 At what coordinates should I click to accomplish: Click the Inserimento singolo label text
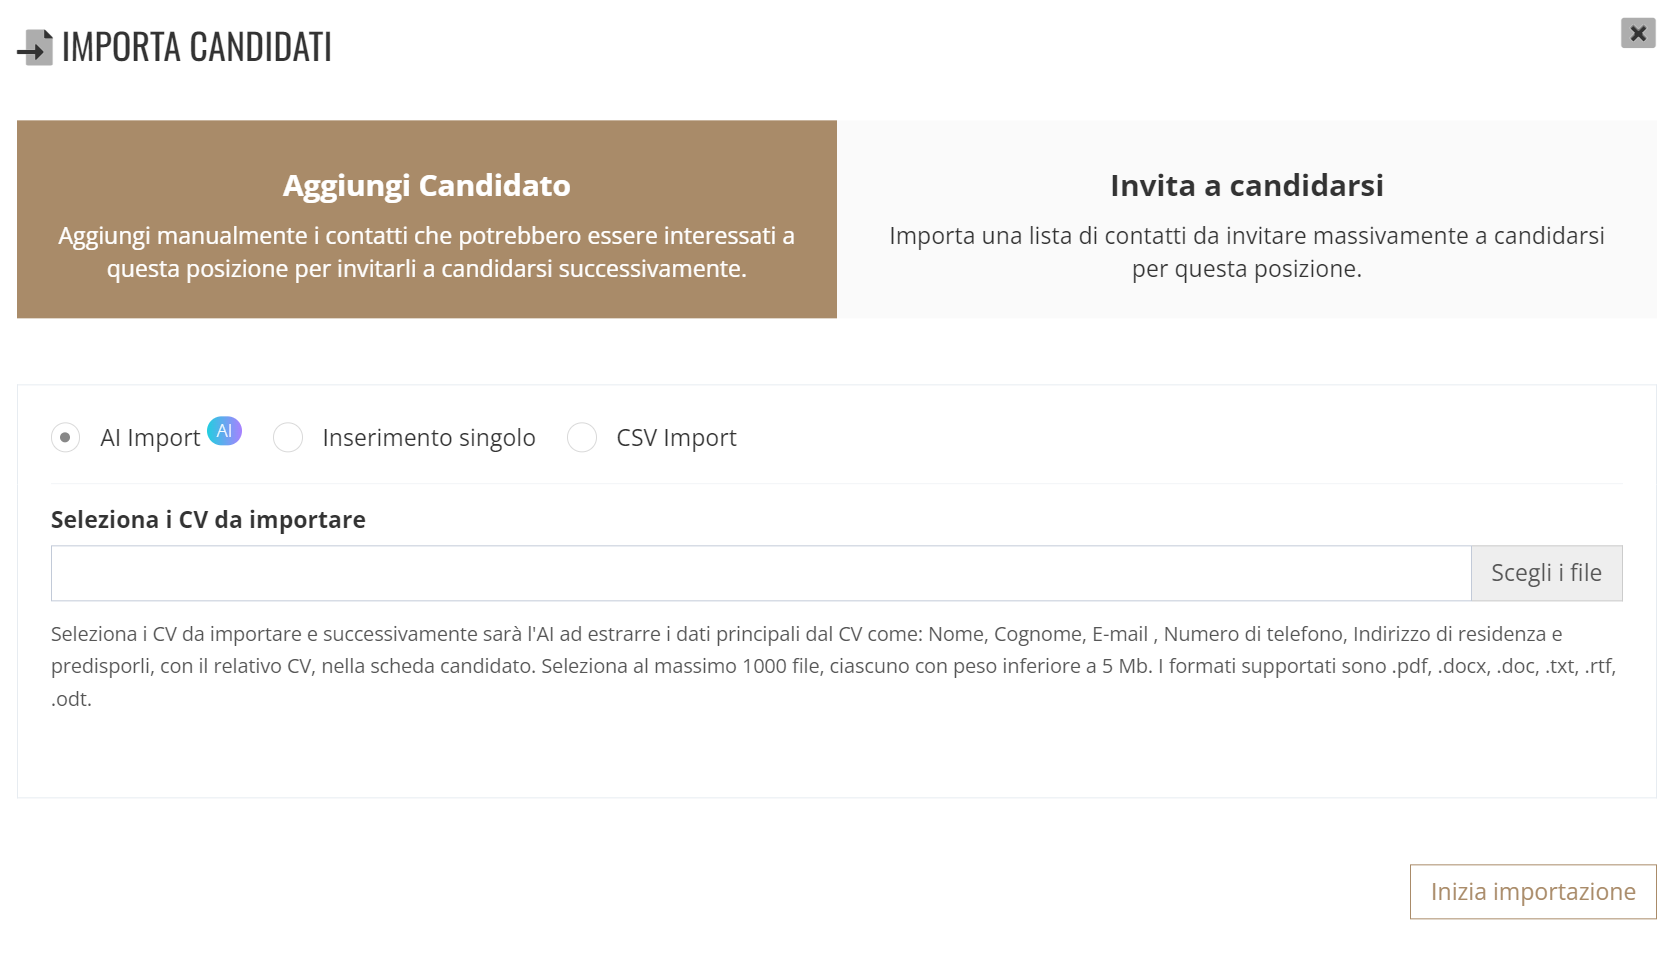pyautogui.click(x=429, y=438)
